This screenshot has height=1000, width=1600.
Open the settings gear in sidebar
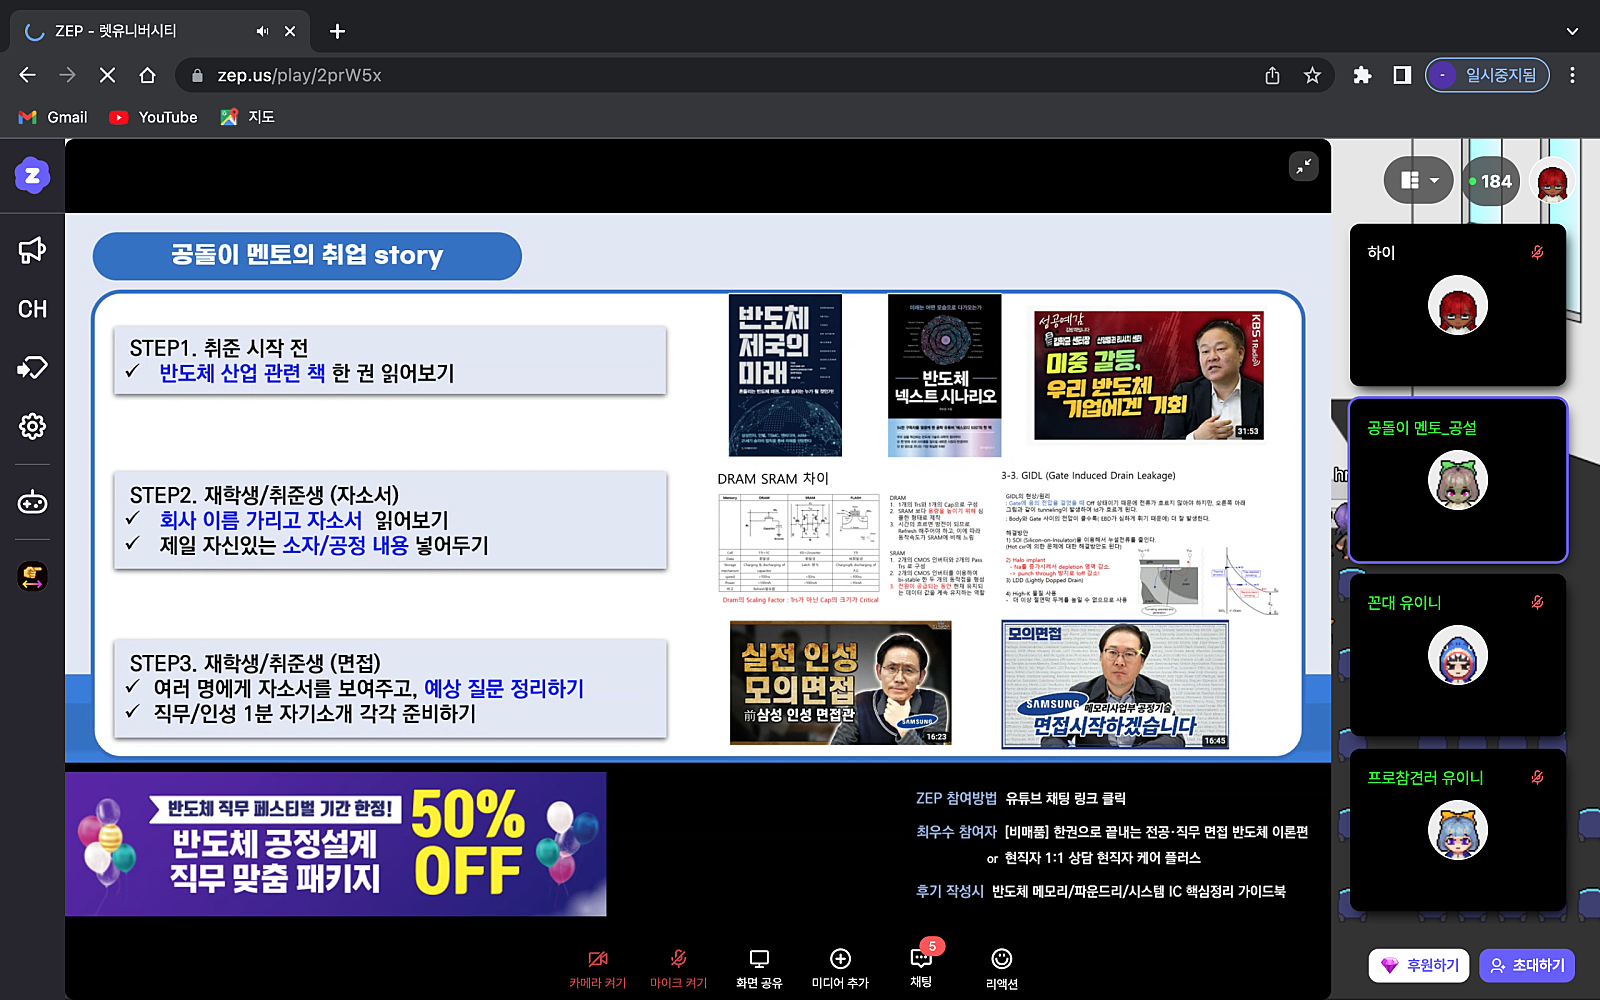tap(32, 427)
